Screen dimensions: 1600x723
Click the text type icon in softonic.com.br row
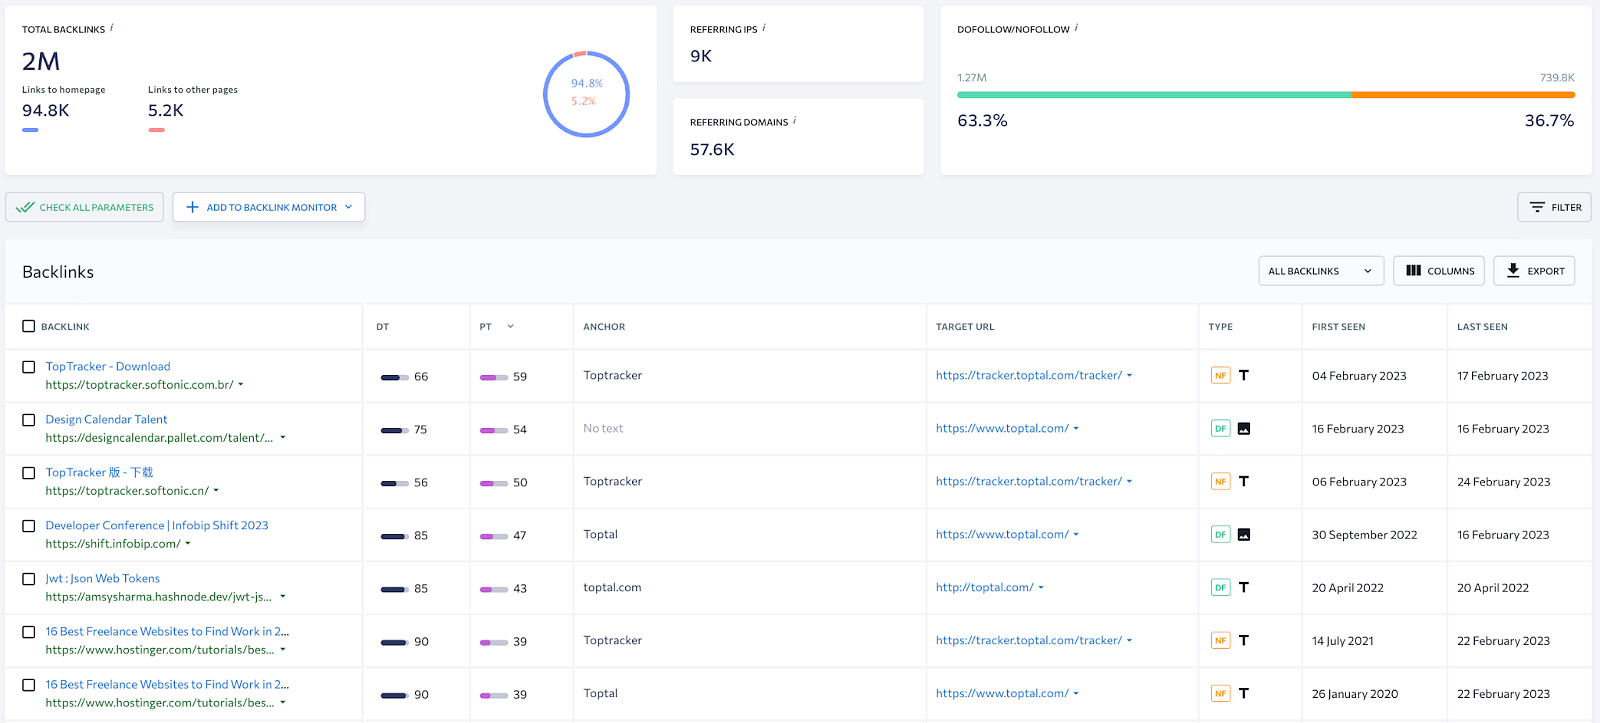(1244, 376)
